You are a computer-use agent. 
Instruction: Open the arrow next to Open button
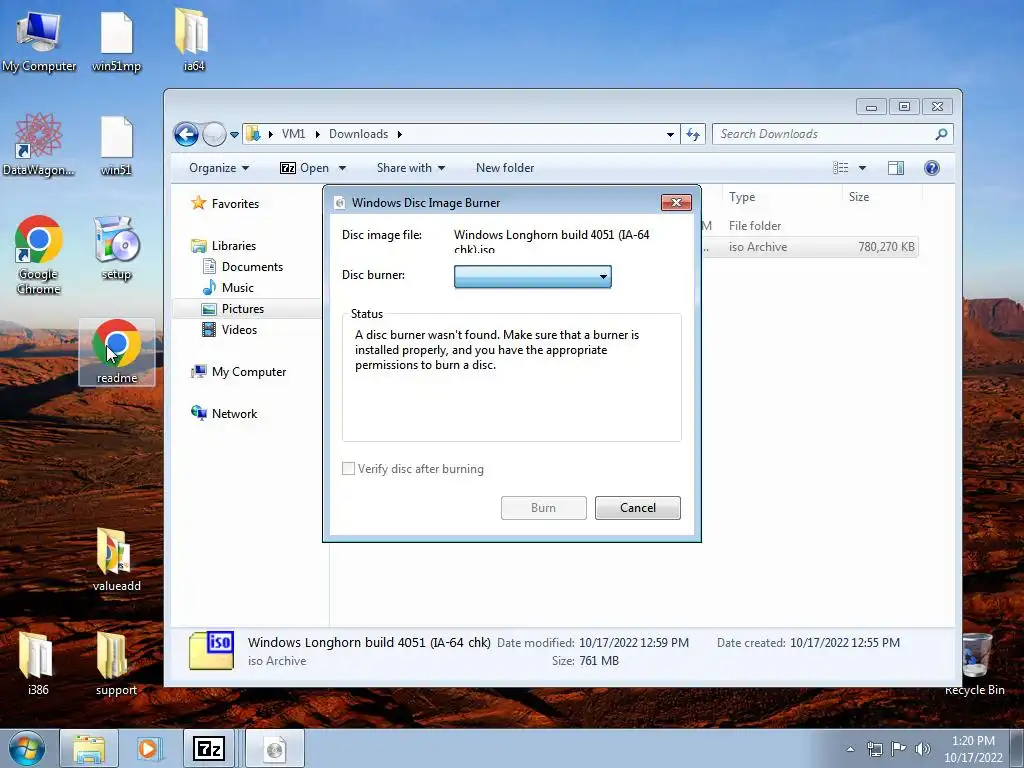342,168
